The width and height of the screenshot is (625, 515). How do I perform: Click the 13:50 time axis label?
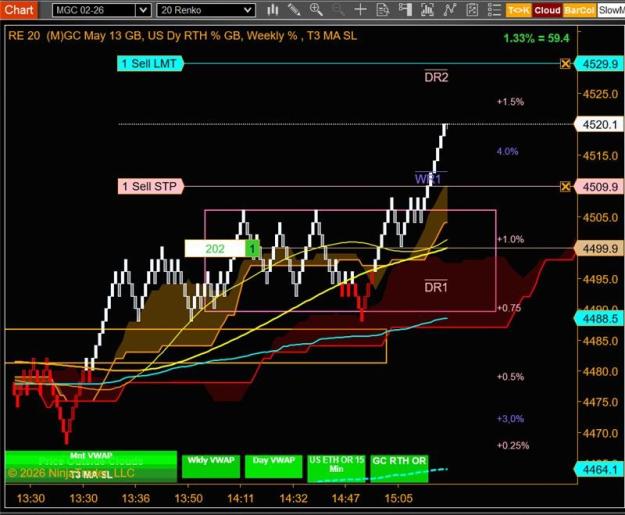coord(189,498)
